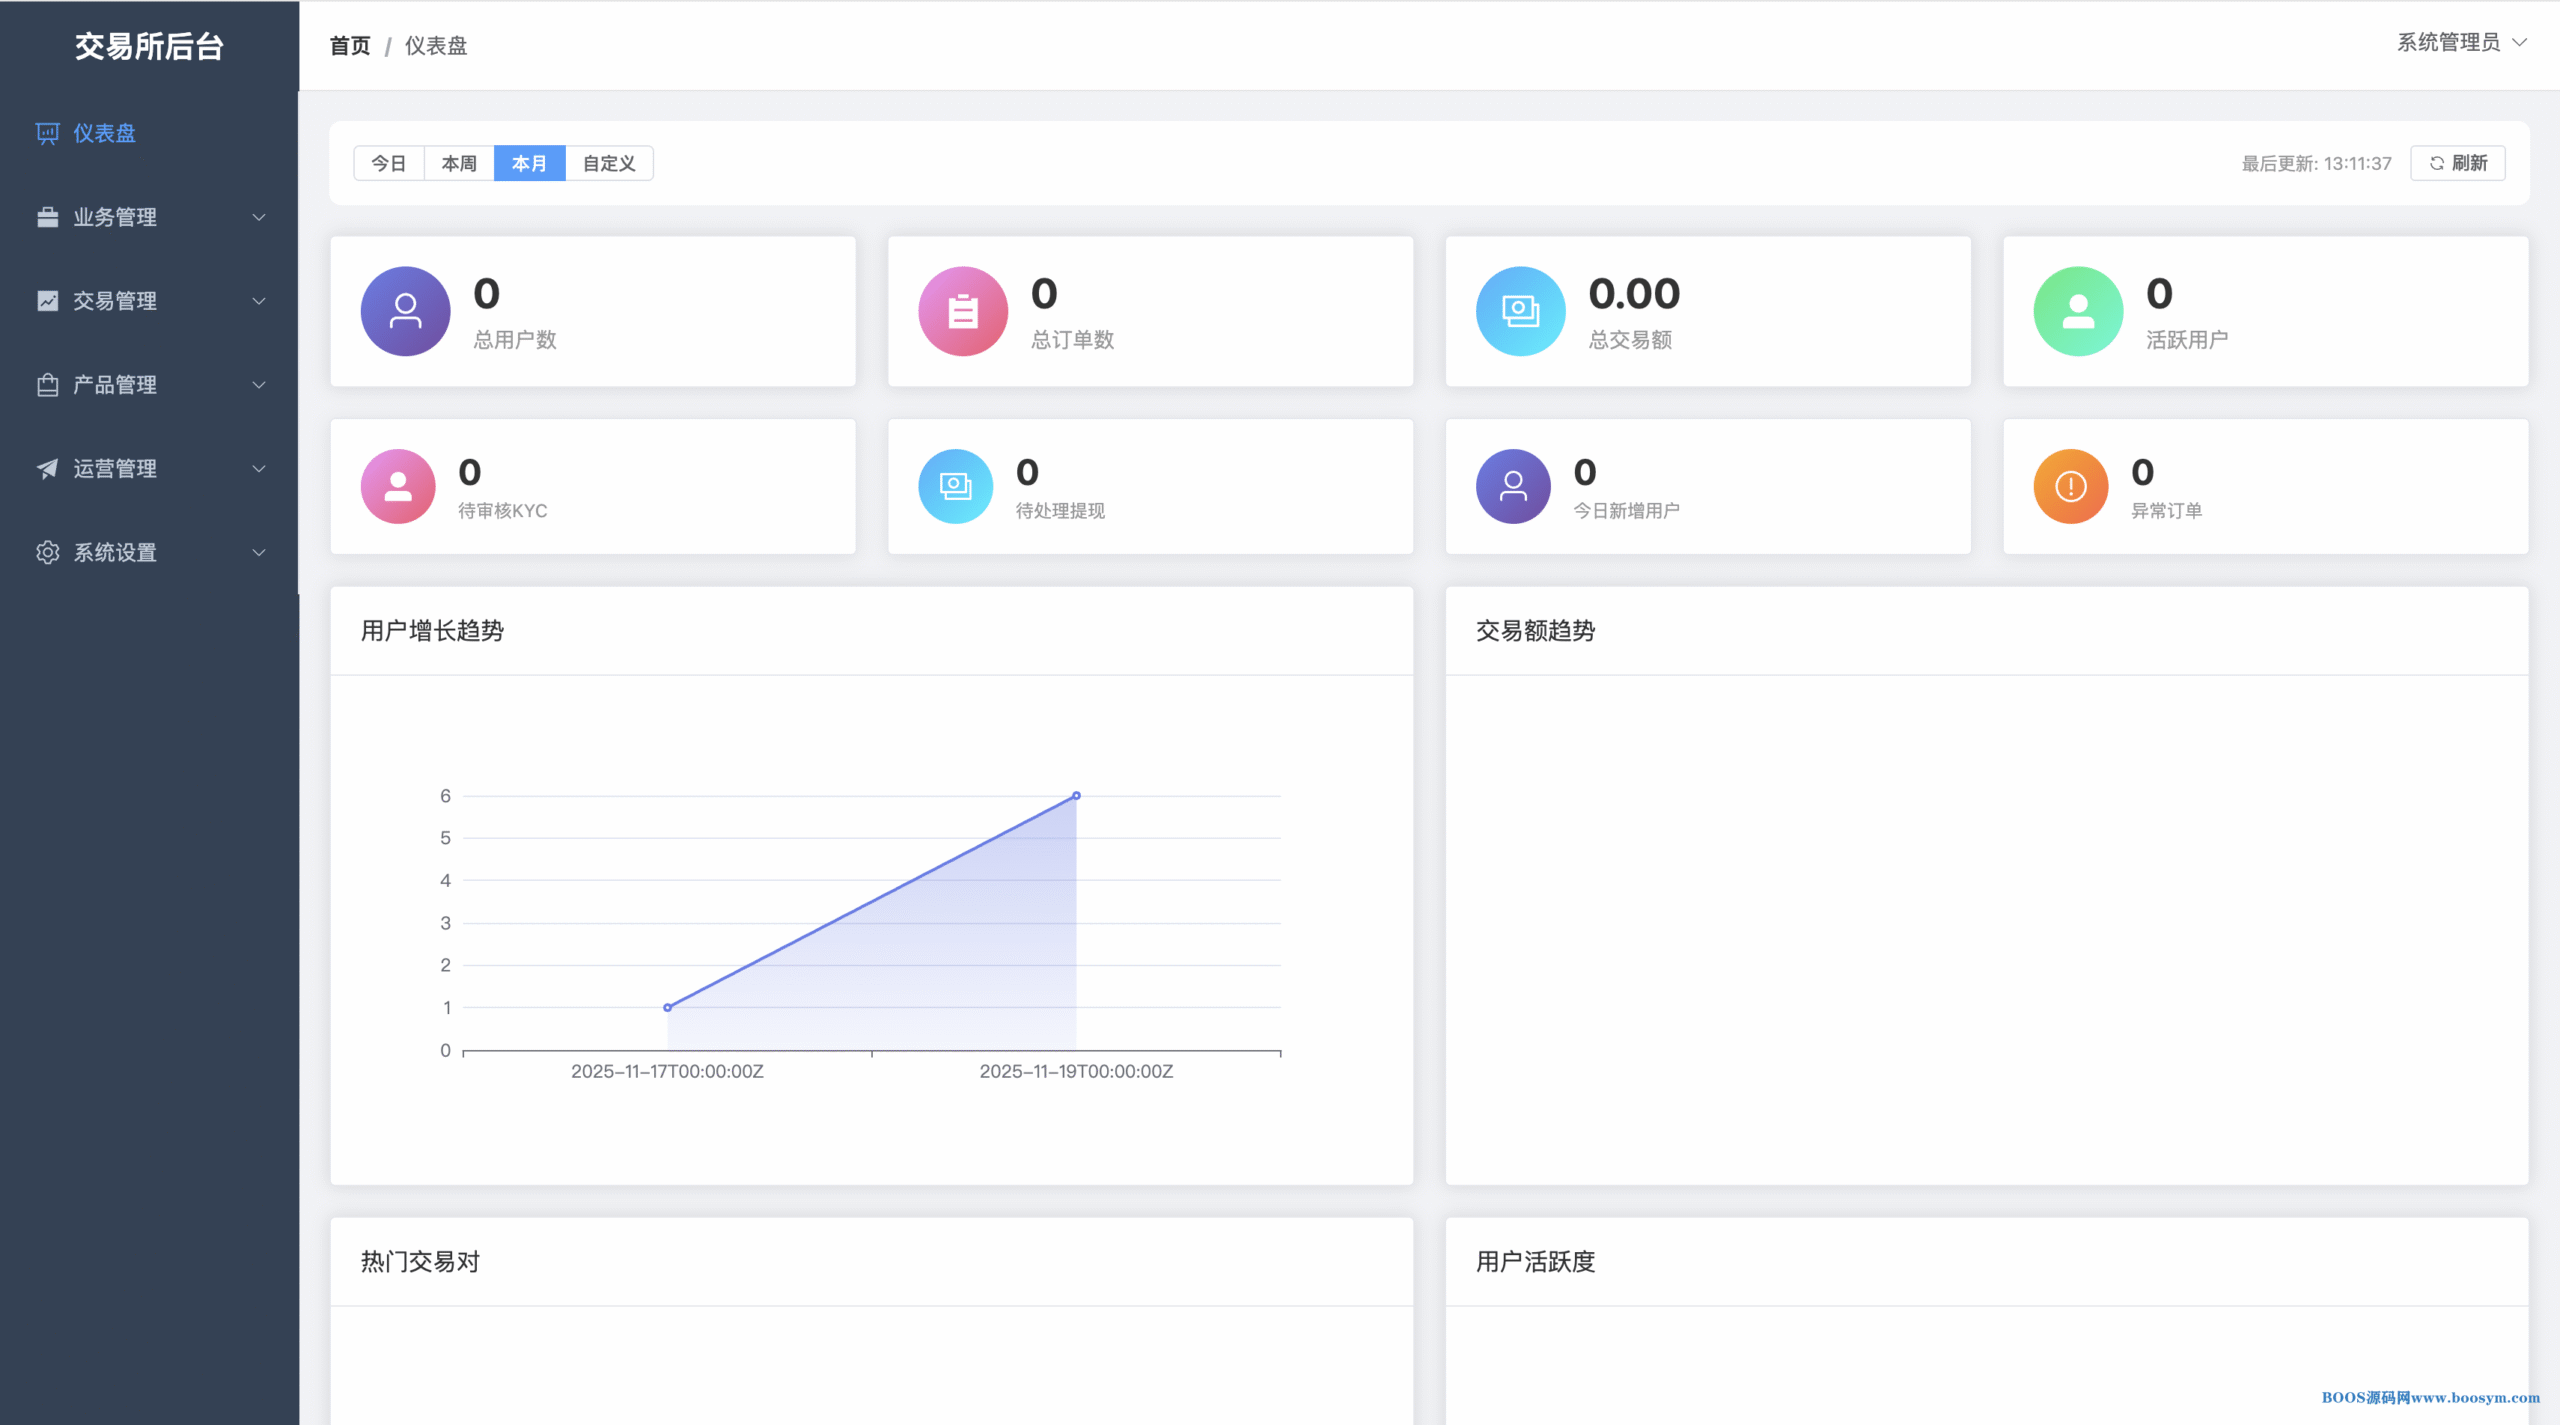
Task: Go to 首页 via breadcrumb link
Action: (x=350, y=46)
